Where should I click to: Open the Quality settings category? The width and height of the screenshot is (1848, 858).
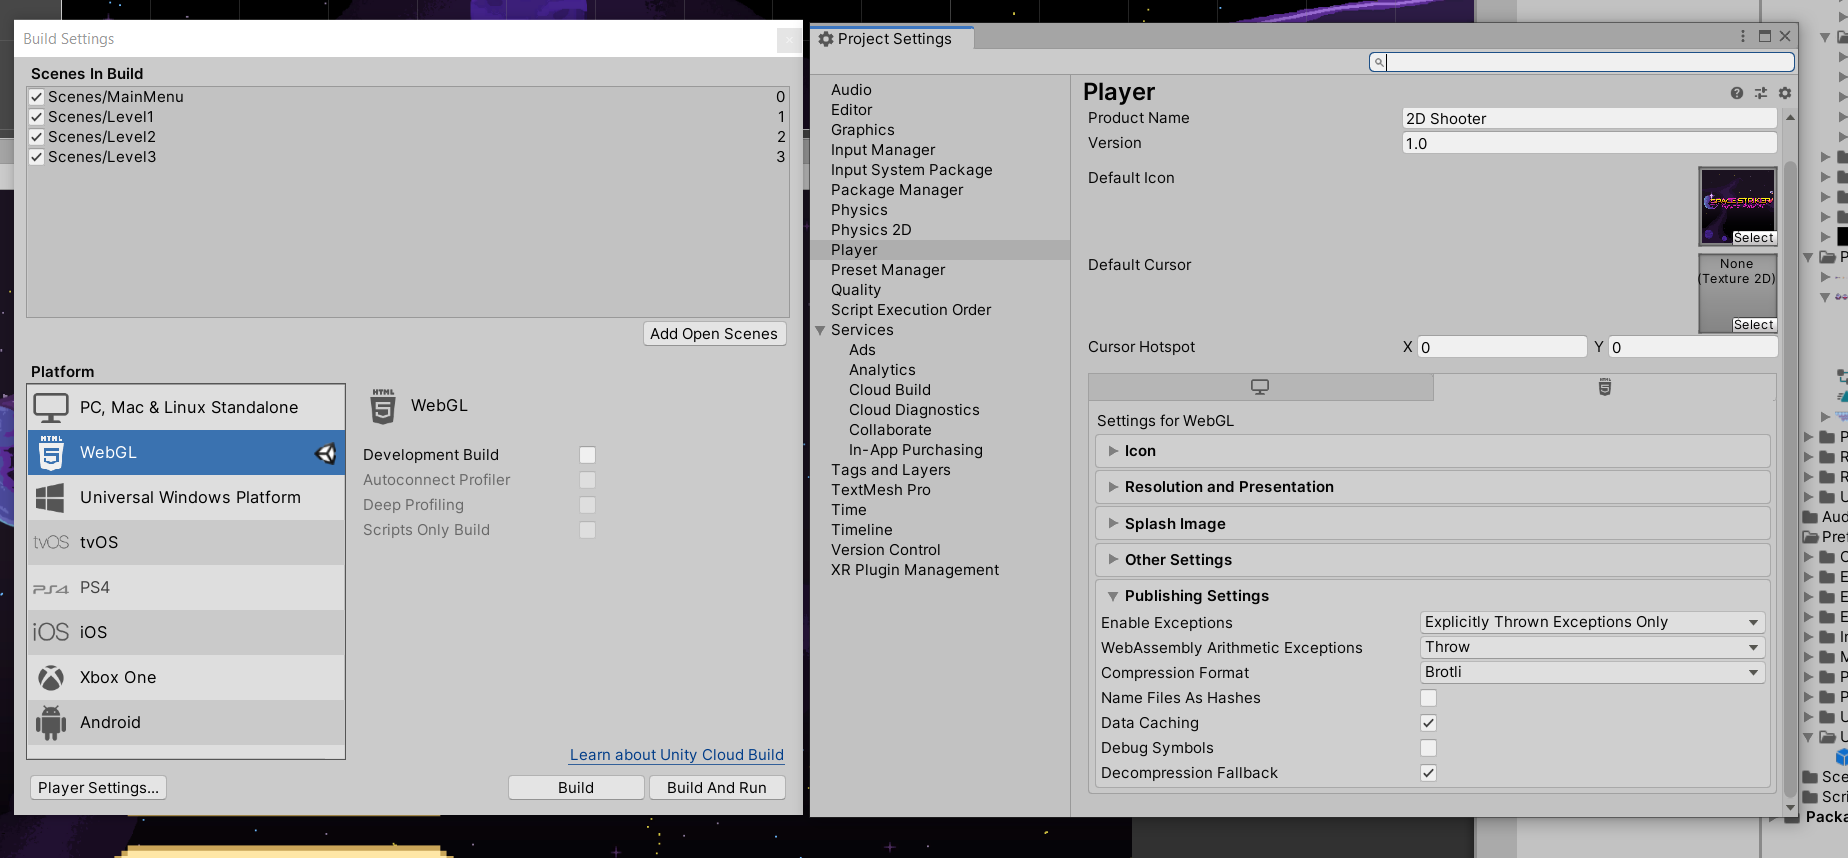pyautogui.click(x=856, y=290)
